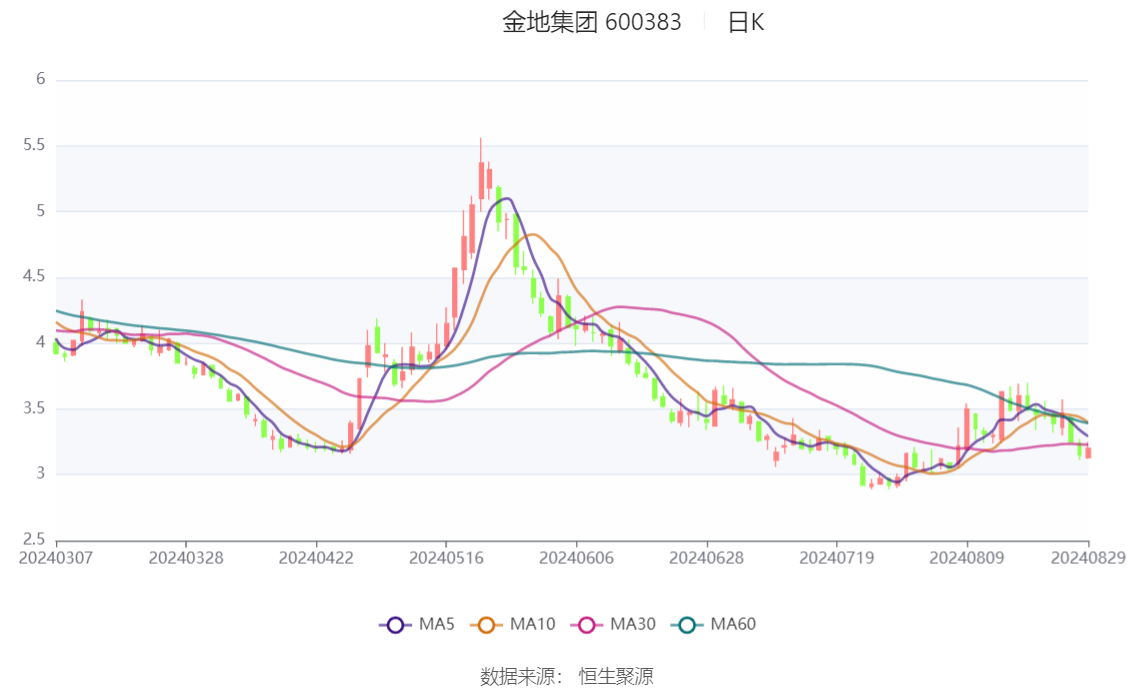Select the date label 20240422
1134x689 pixels.
(x=316, y=558)
